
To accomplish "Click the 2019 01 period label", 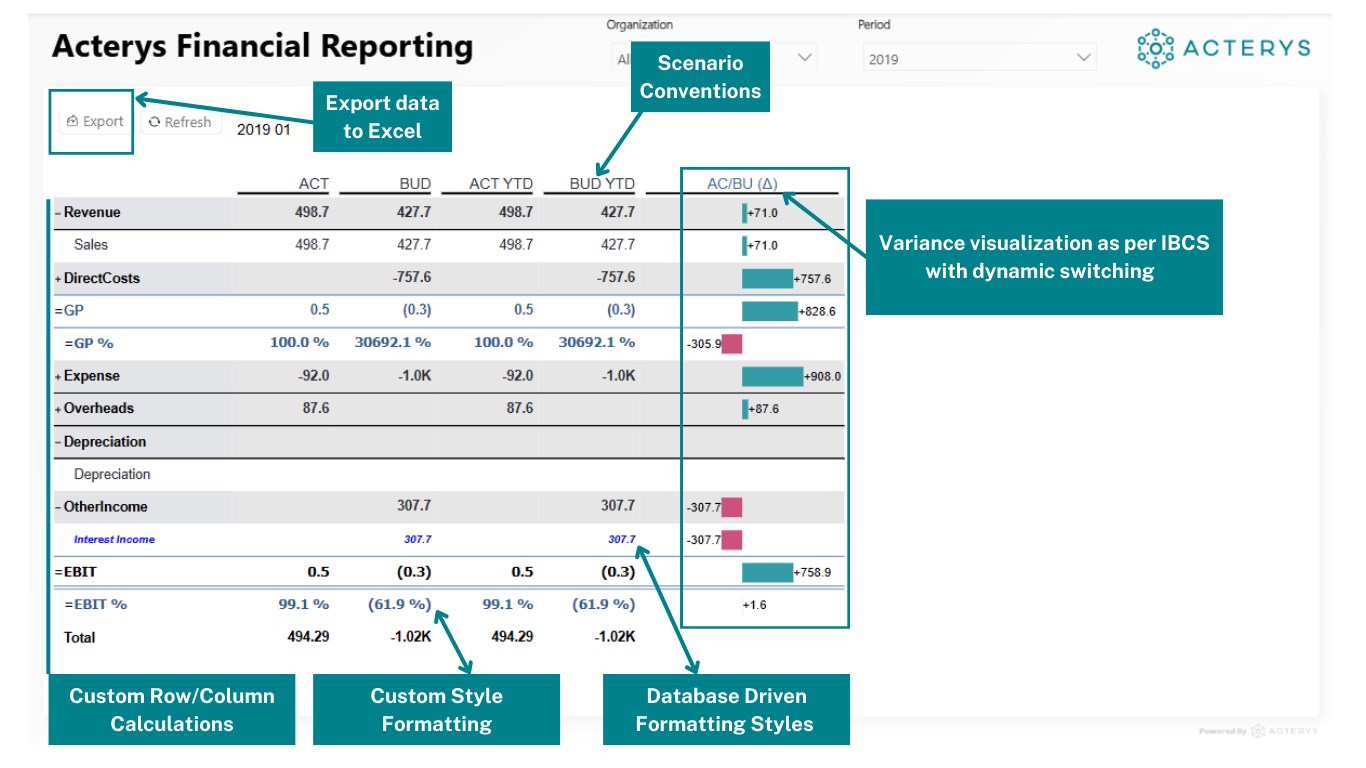I will tap(263, 130).
